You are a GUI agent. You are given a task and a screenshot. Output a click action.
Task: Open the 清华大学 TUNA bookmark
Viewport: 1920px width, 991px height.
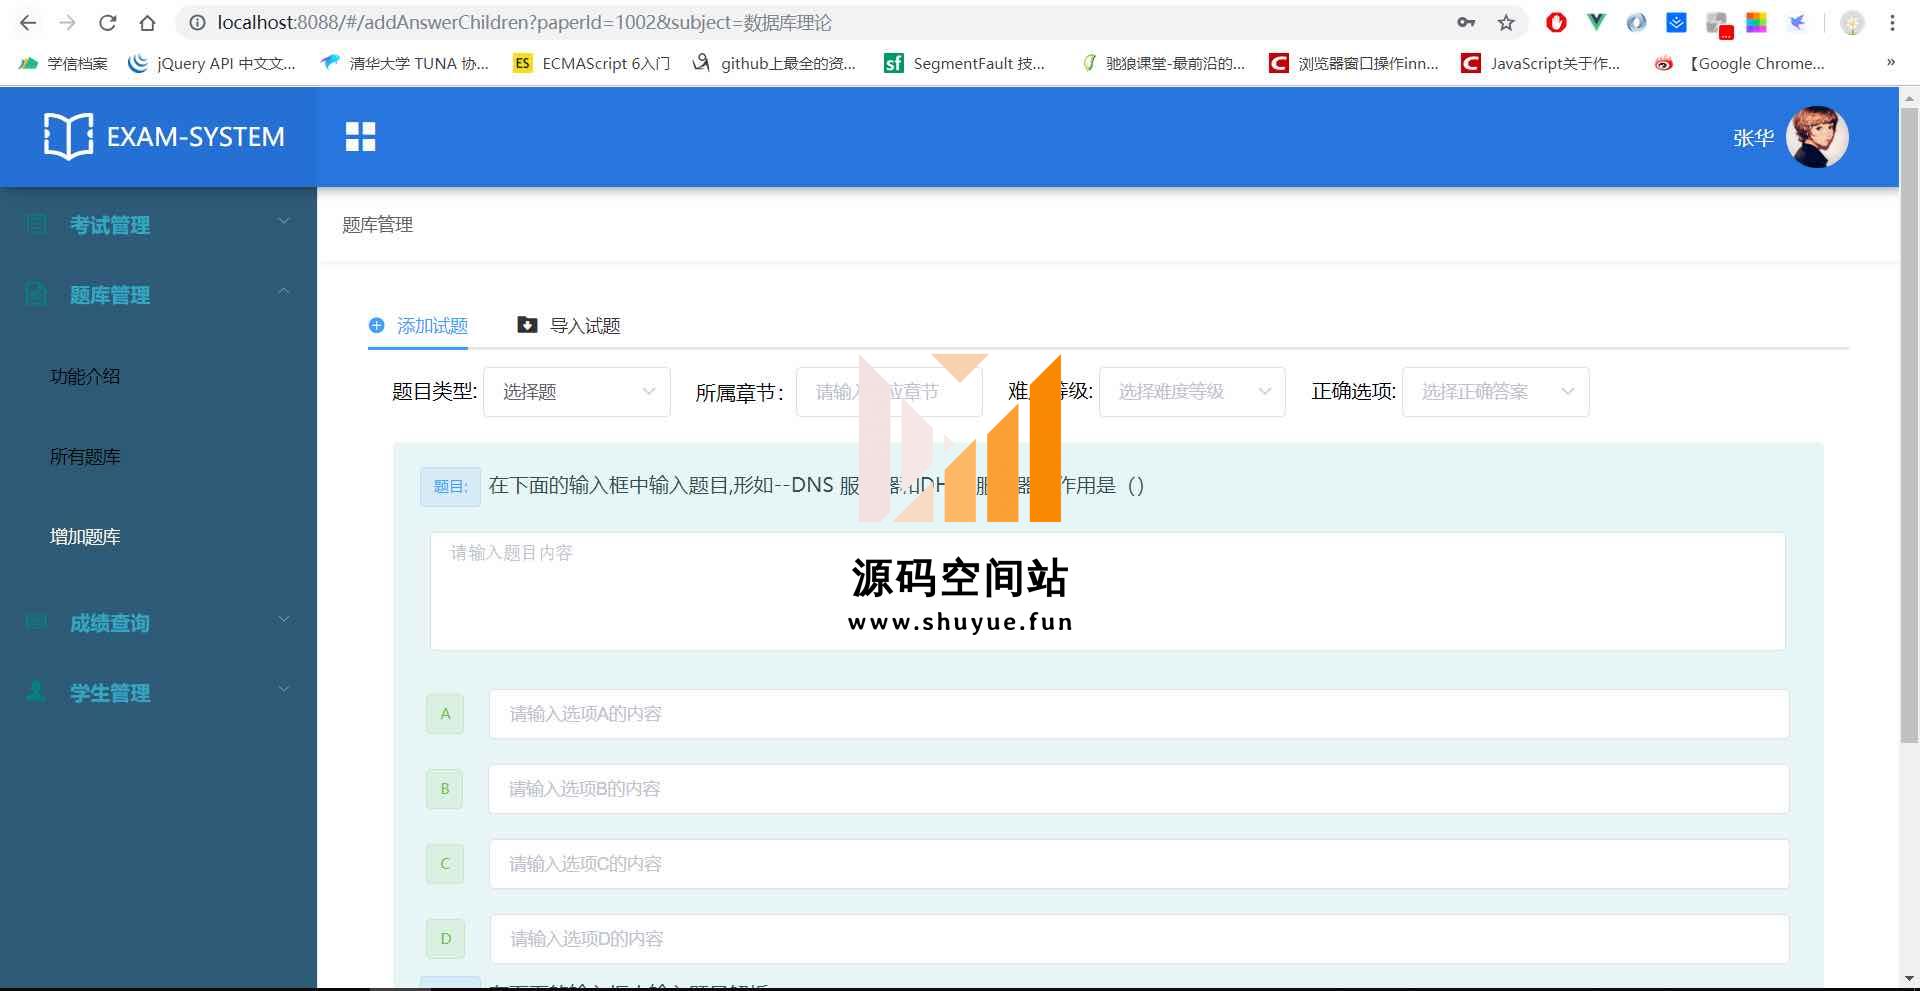[404, 63]
